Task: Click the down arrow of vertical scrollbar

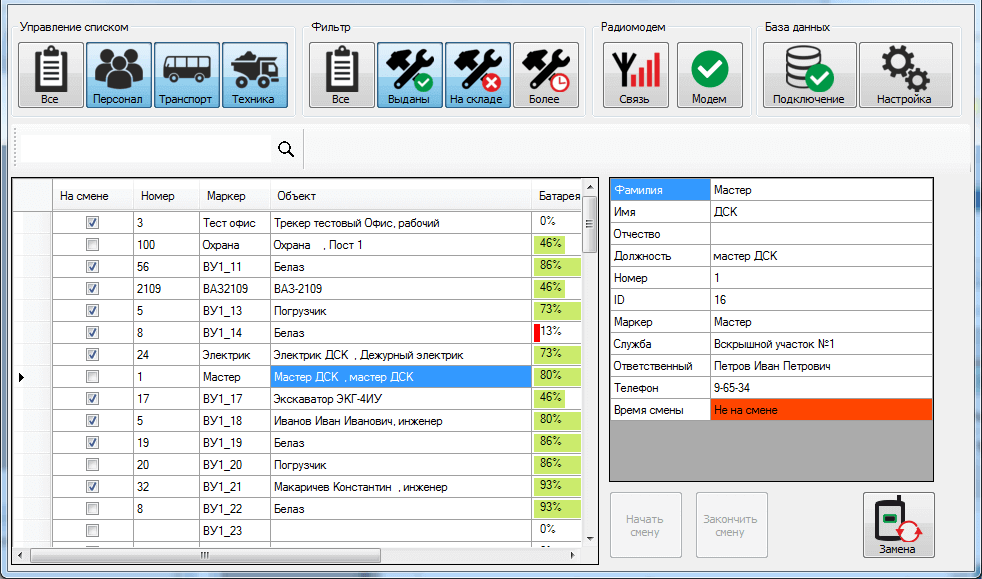Action: (x=590, y=538)
